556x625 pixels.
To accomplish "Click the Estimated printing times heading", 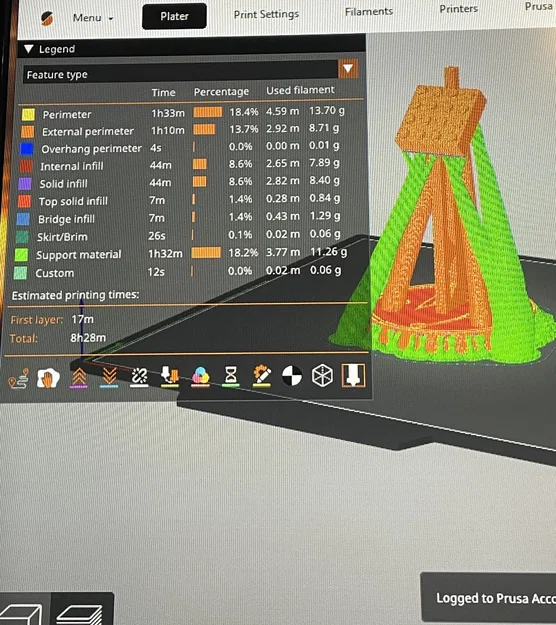I will pyautogui.click(x=75, y=295).
